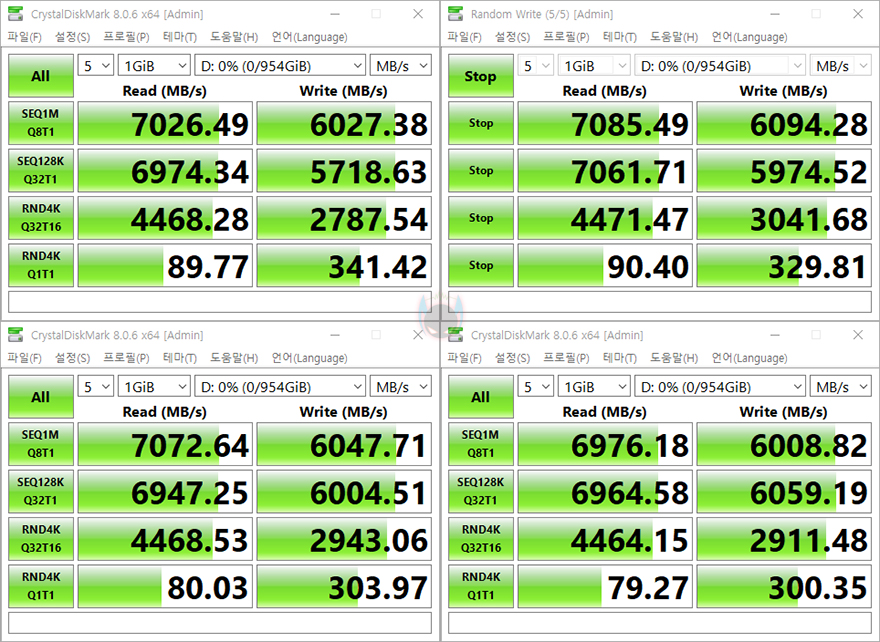
Task: Open test count dropdown in top-left window
Action: [x=95, y=66]
